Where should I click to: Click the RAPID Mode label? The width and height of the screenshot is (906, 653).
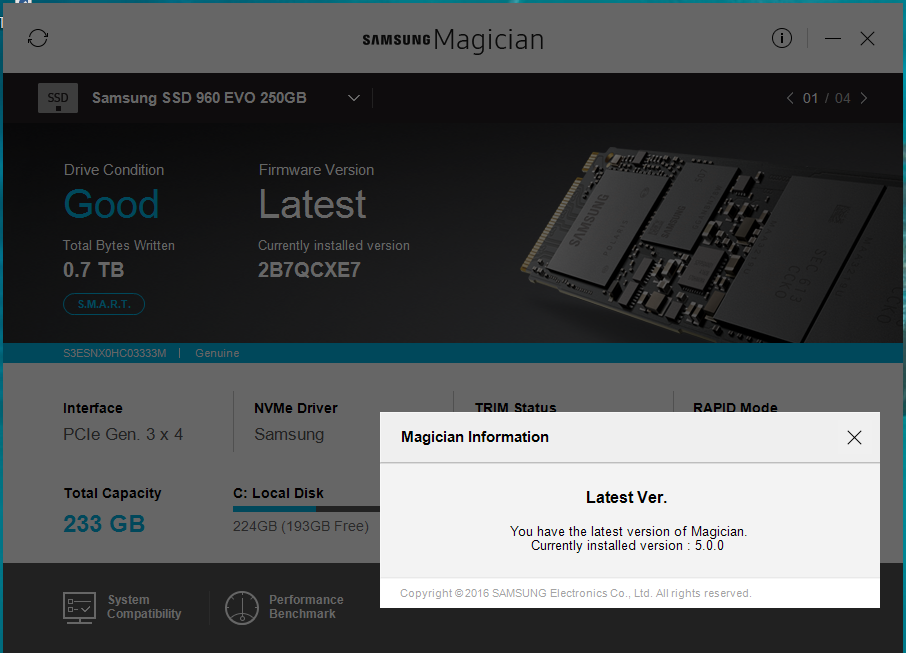(735, 407)
